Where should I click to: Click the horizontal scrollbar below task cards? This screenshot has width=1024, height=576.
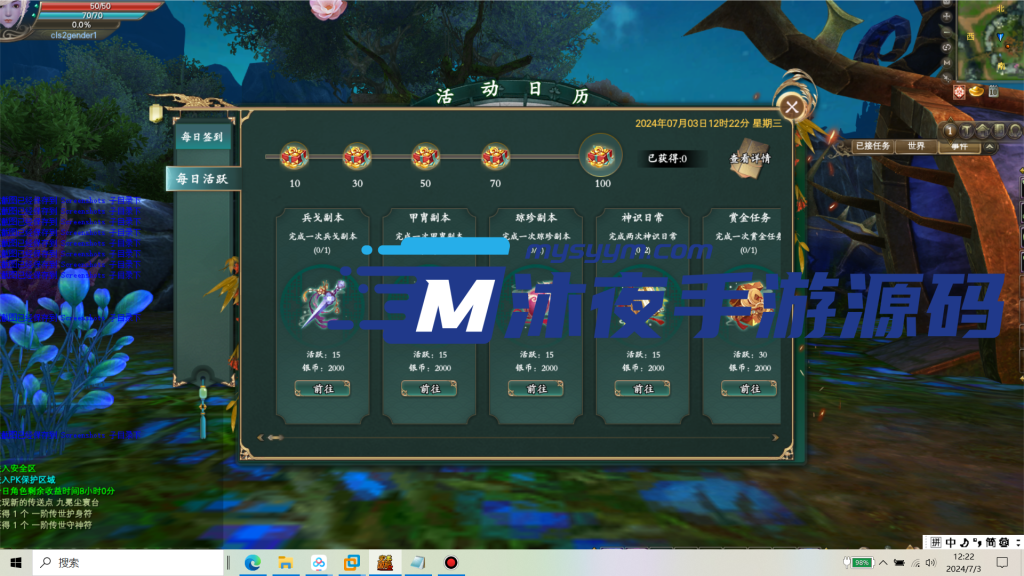tap(518, 437)
